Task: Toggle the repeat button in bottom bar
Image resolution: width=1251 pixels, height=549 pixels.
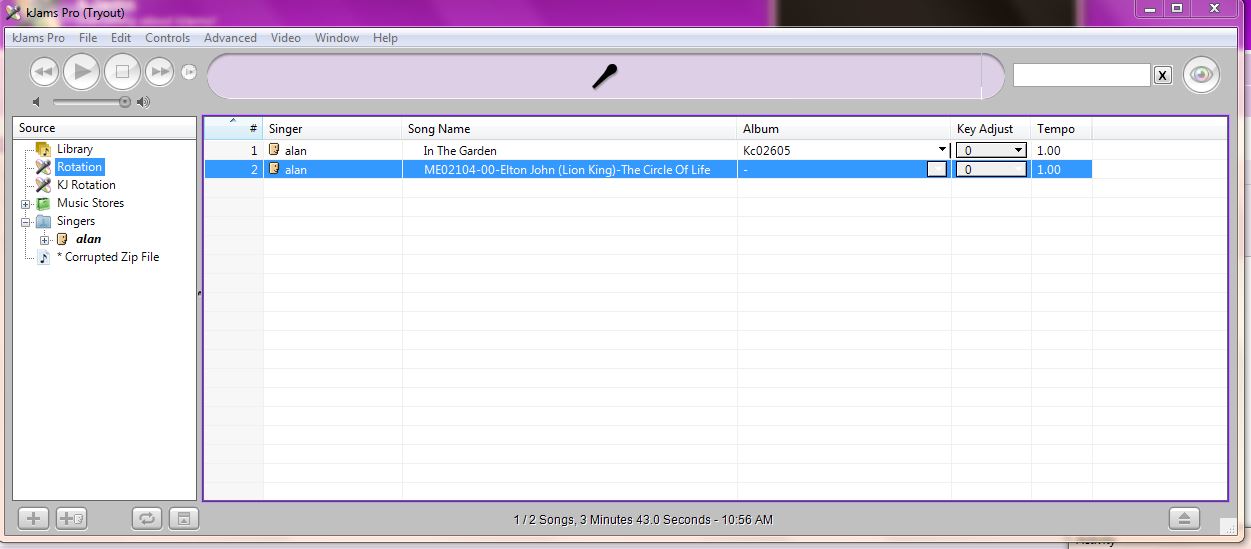Action: click(x=146, y=518)
